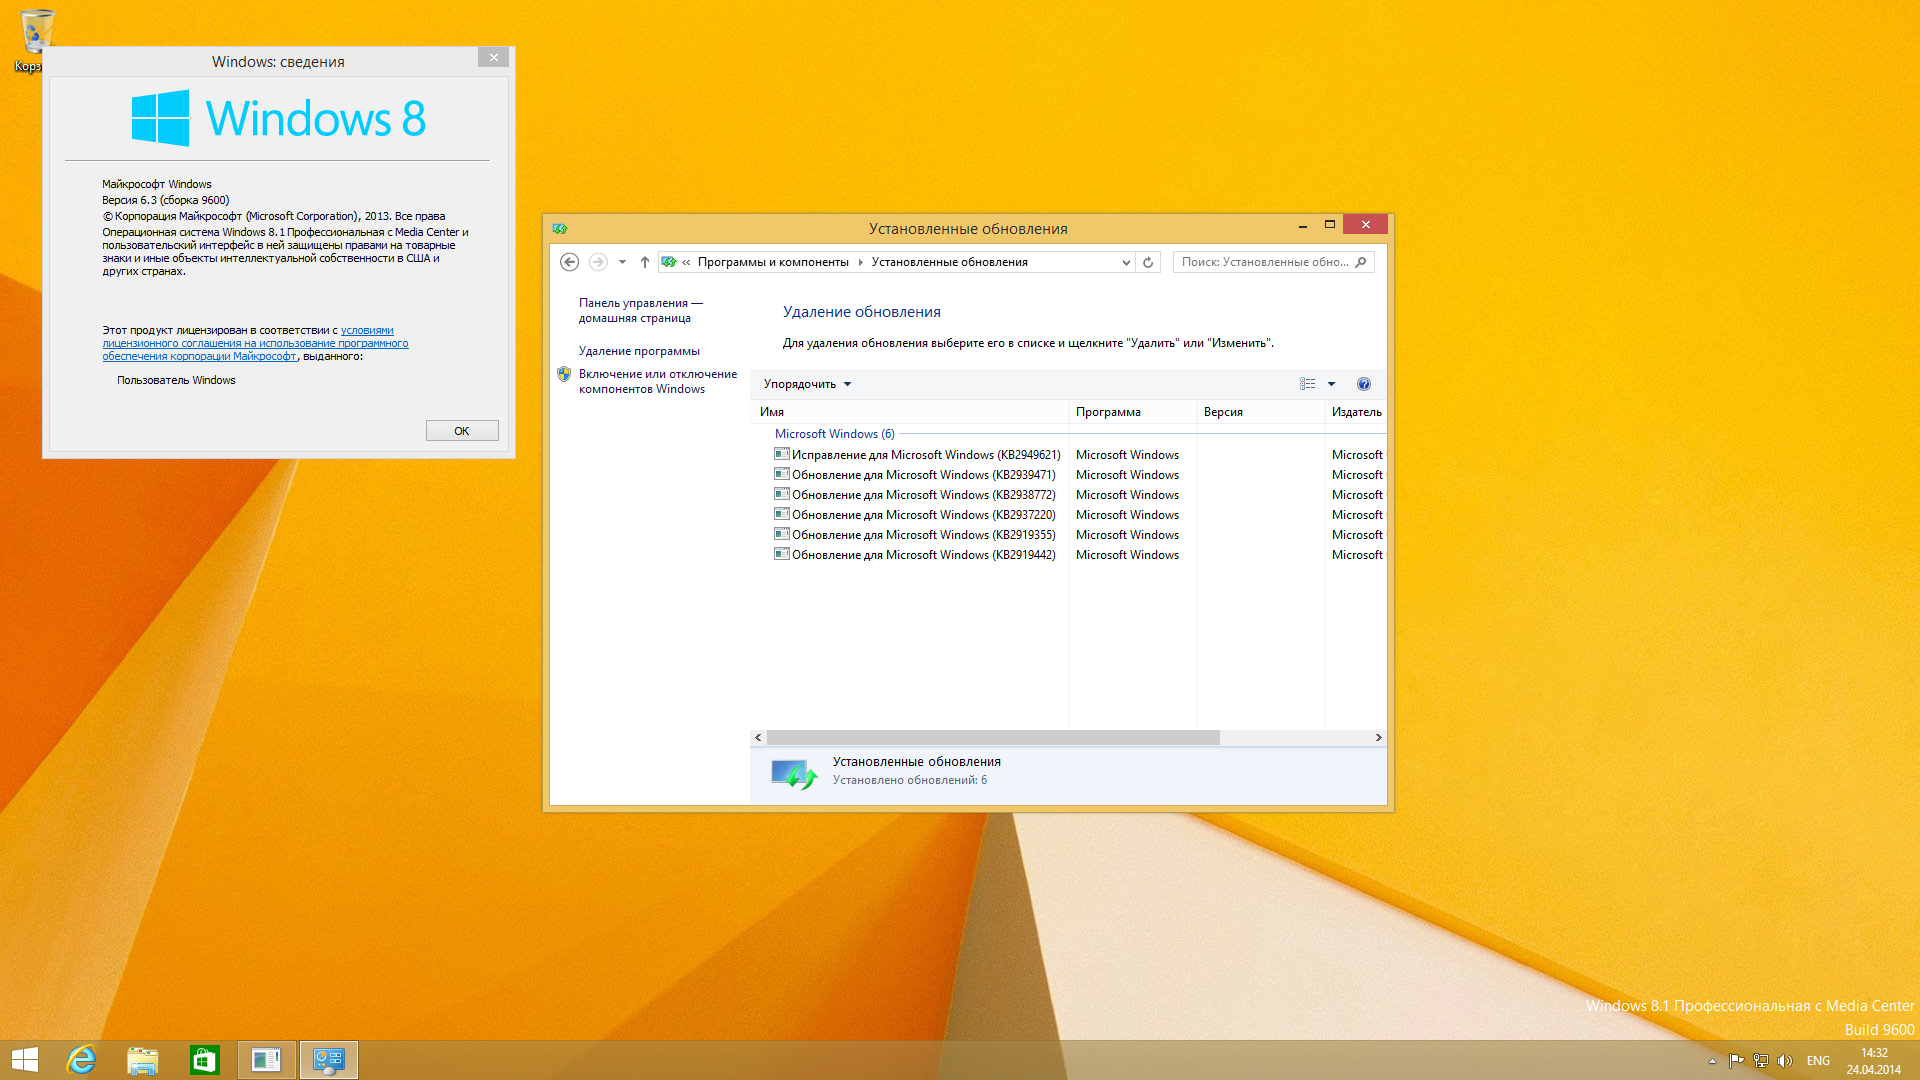Click the Back arrow in Installed Updates window
1920x1080 pixels.
pos(569,262)
